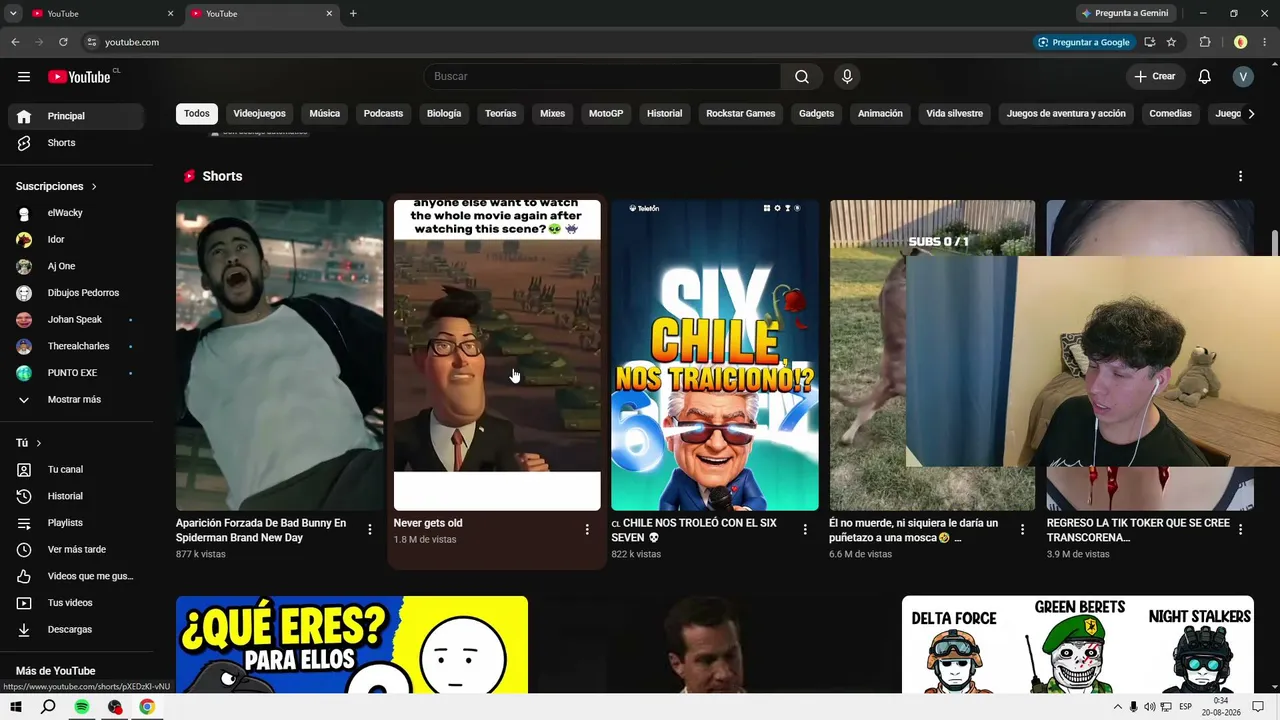Show hidden system tray icons
Image resolution: width=1280 pixels, height=720 pixels.
tap(1117, 707)
